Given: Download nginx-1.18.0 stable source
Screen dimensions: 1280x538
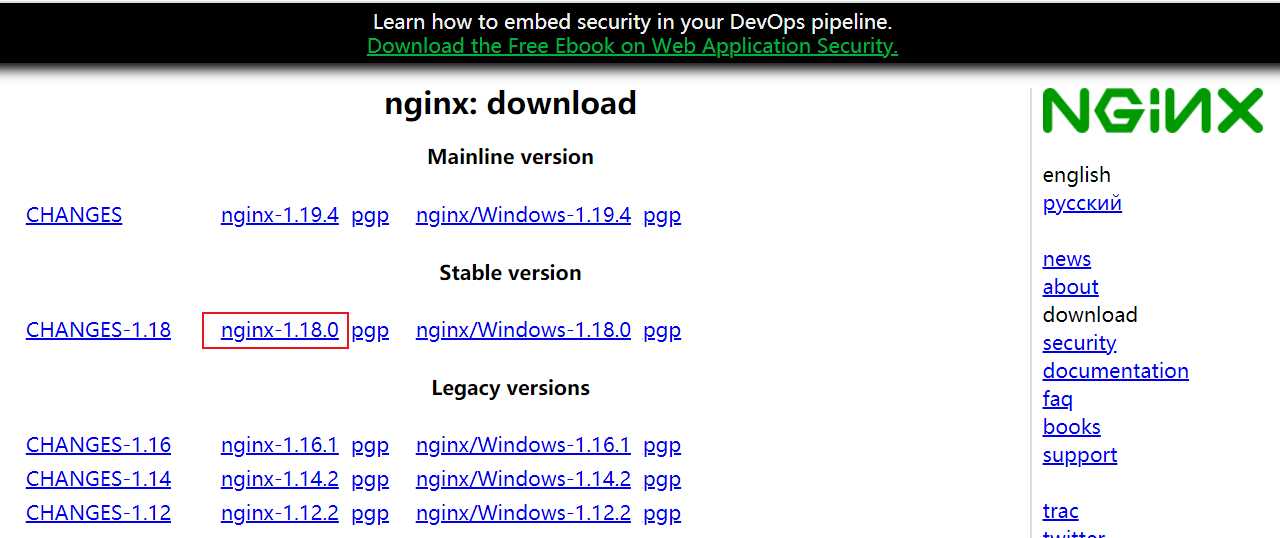Looking at the screenshot, I should [280, 330].
